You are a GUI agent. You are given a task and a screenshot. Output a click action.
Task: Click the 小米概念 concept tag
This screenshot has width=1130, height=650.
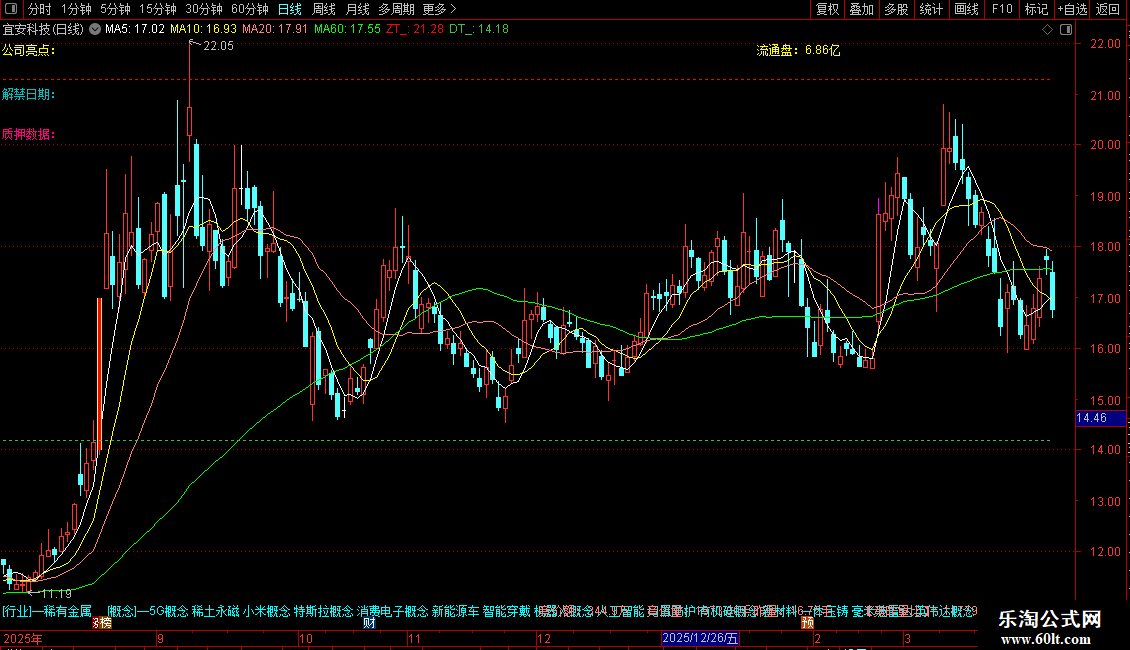click(267, 611)
